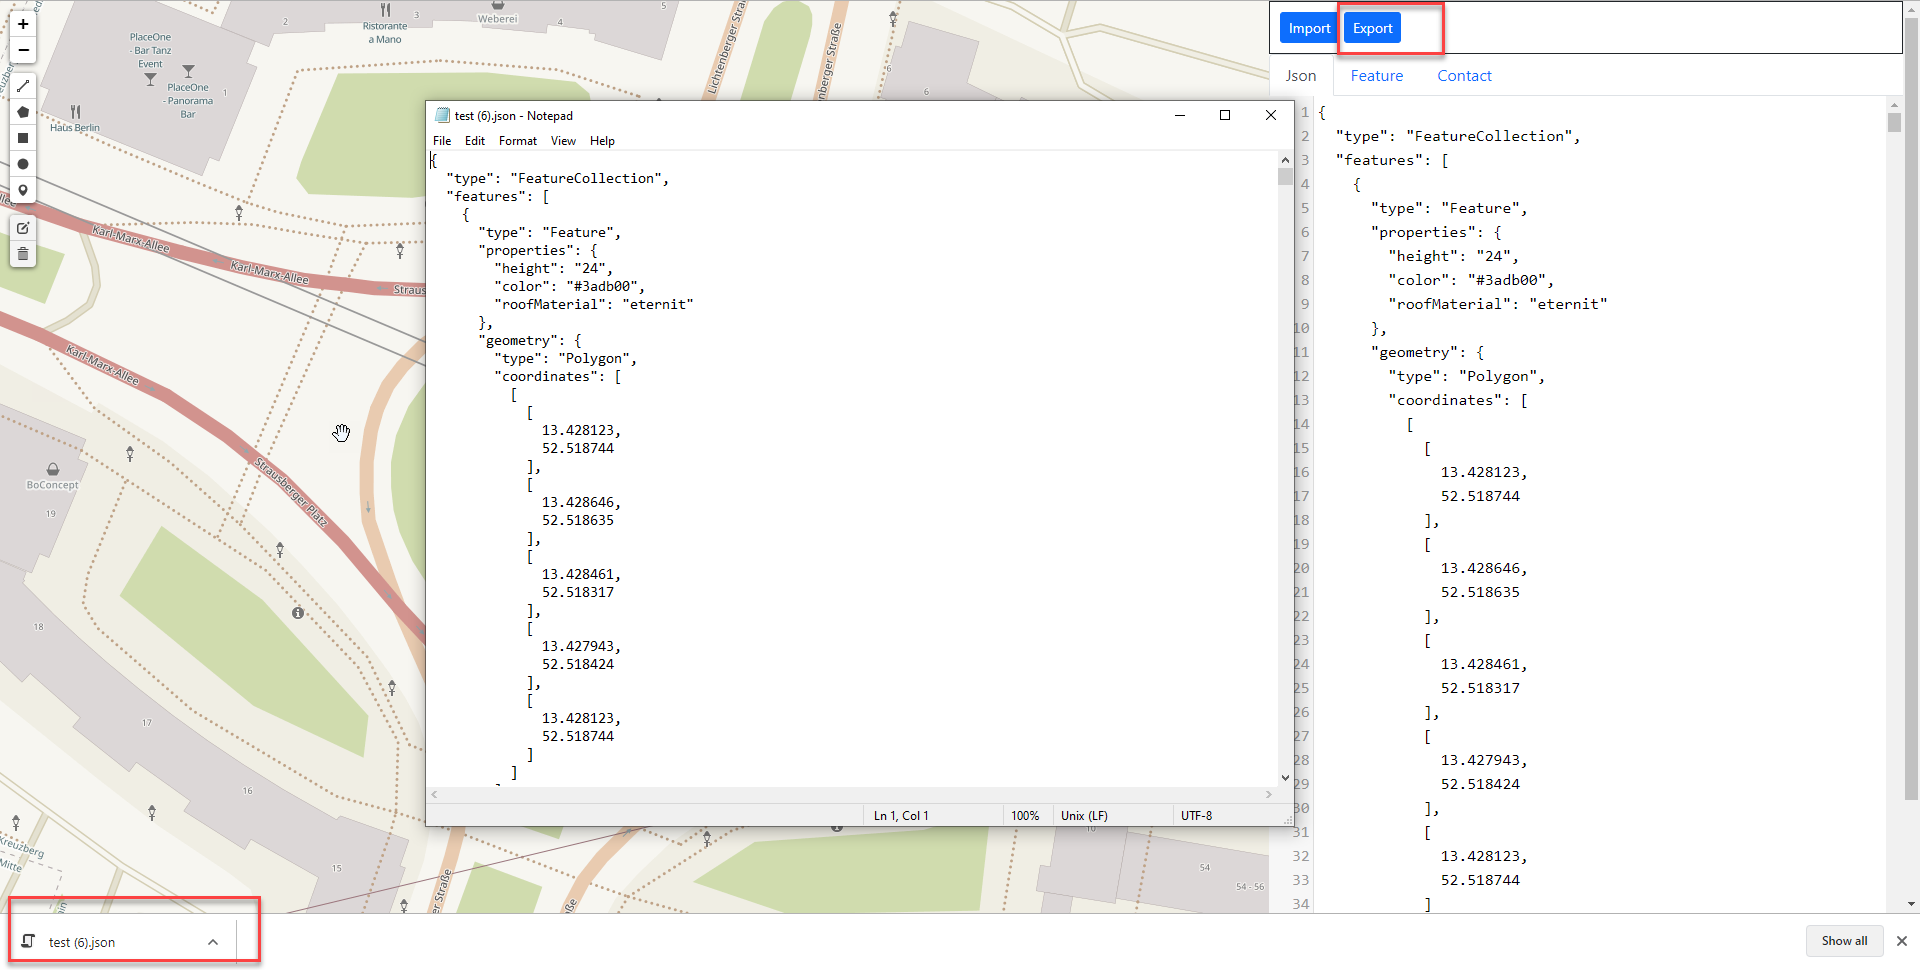This screenshot has height=970, width=1920.
Task: Click 13.428646 value in JSON panel
Action: coord(1484,568)
